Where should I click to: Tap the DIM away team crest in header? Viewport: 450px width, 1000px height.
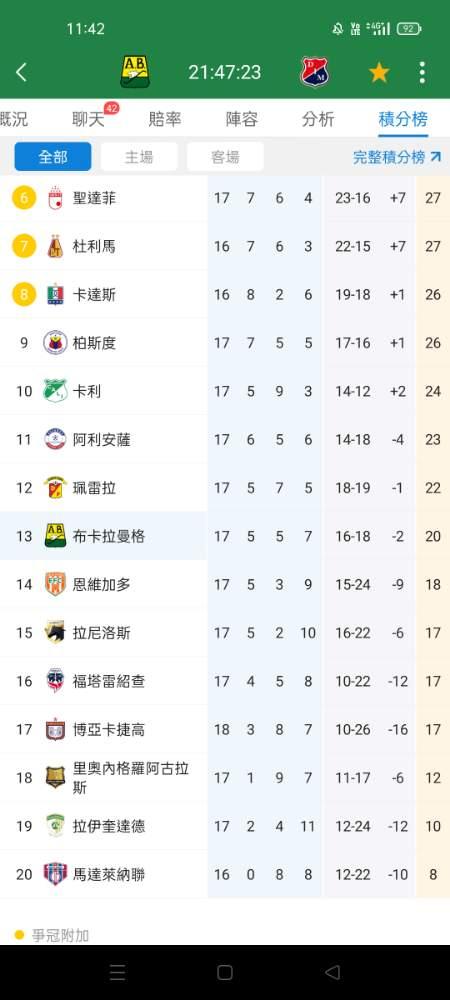click(314, 72)
